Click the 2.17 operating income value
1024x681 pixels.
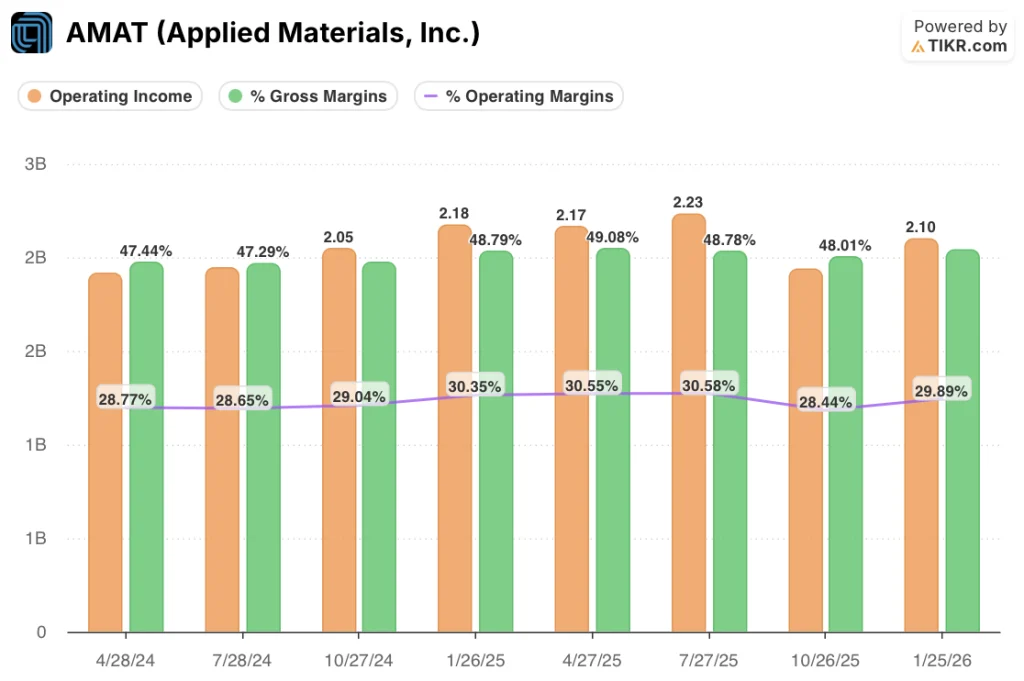571,215
